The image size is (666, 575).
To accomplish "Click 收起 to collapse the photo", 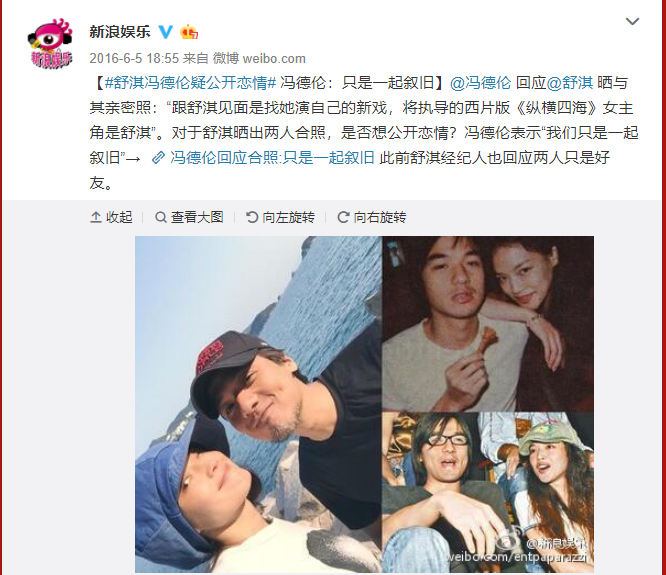I will pos(119,217).
